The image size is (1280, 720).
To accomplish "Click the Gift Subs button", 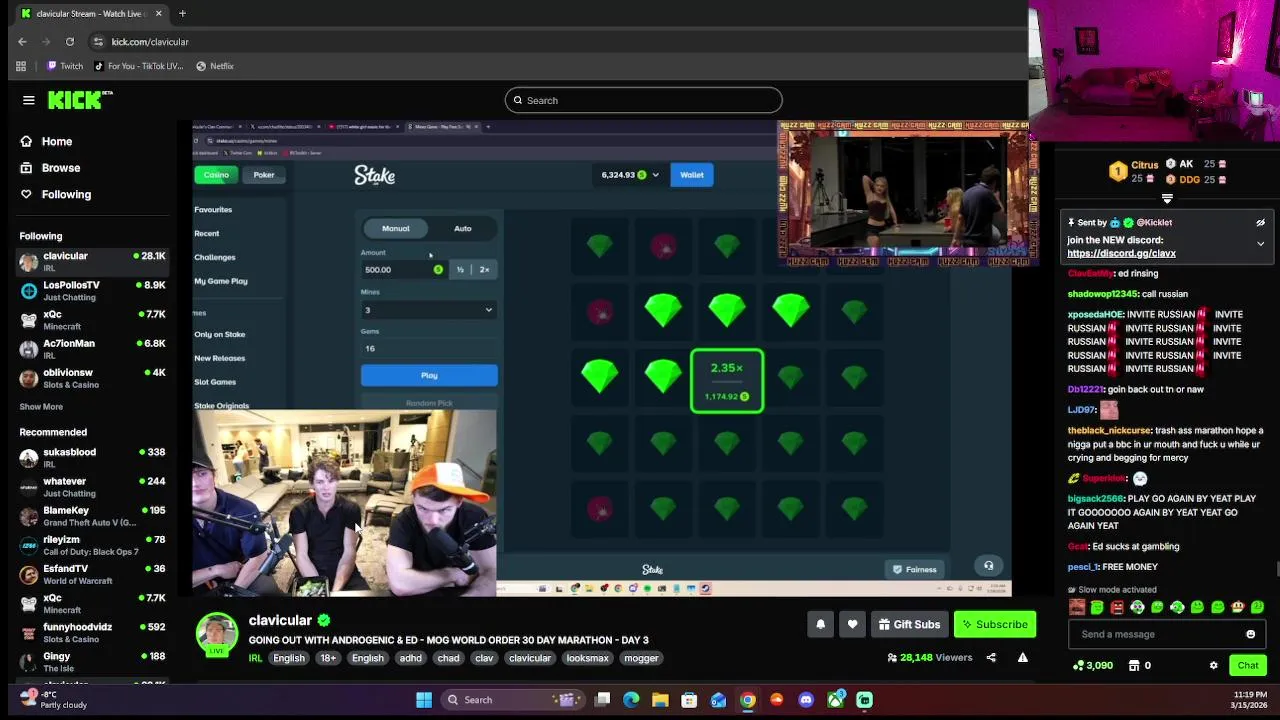I will click(909, 624).
